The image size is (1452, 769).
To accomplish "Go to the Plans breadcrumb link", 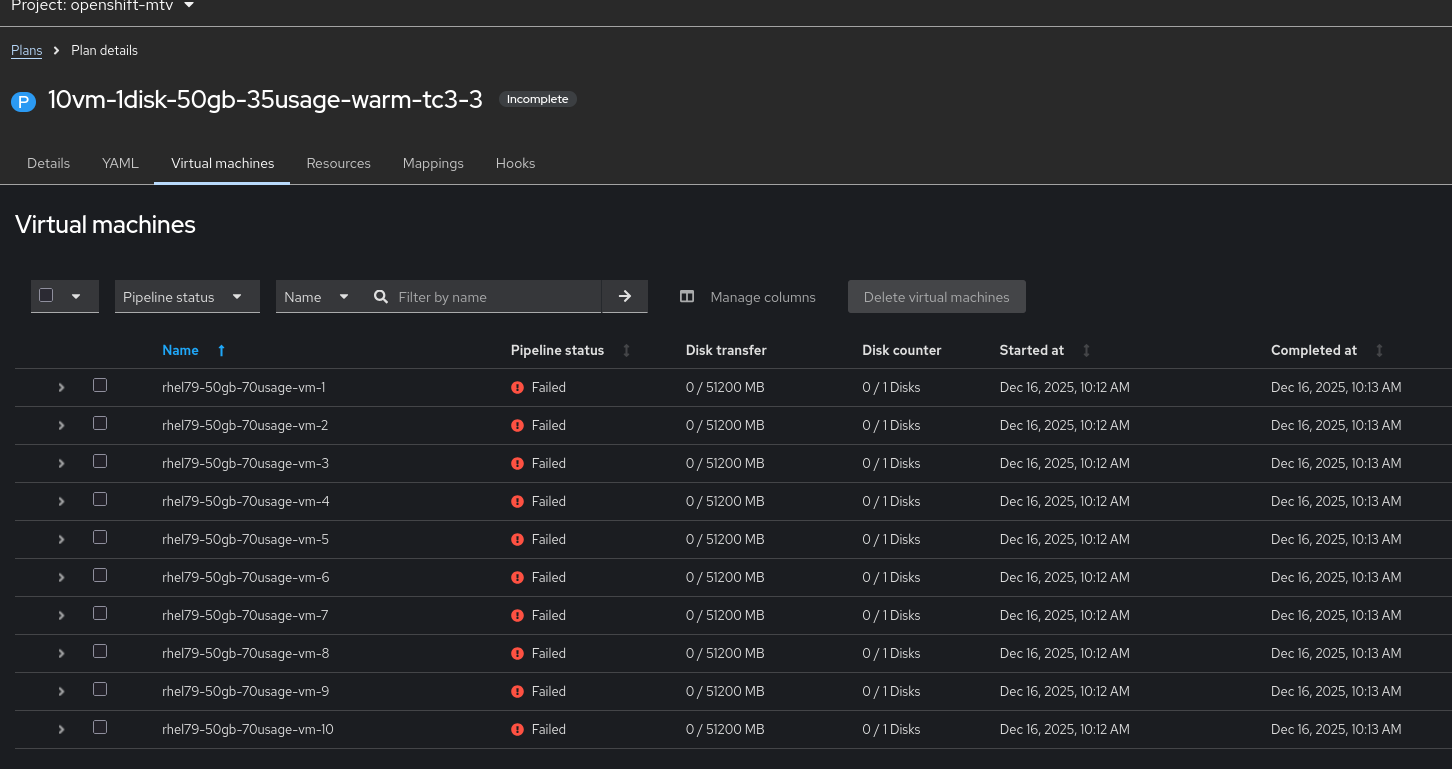I will pos(27,50).
